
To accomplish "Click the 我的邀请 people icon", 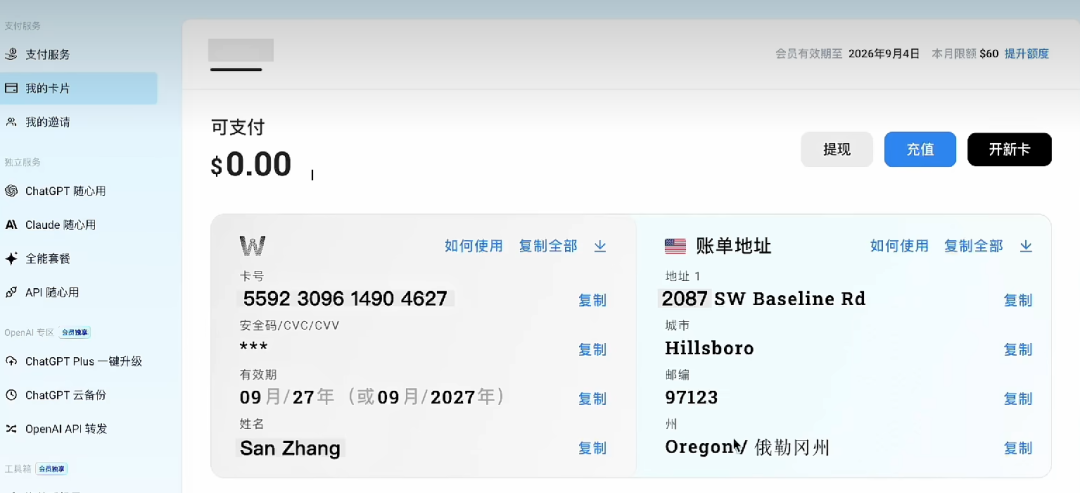I will (x=11, y=122).
